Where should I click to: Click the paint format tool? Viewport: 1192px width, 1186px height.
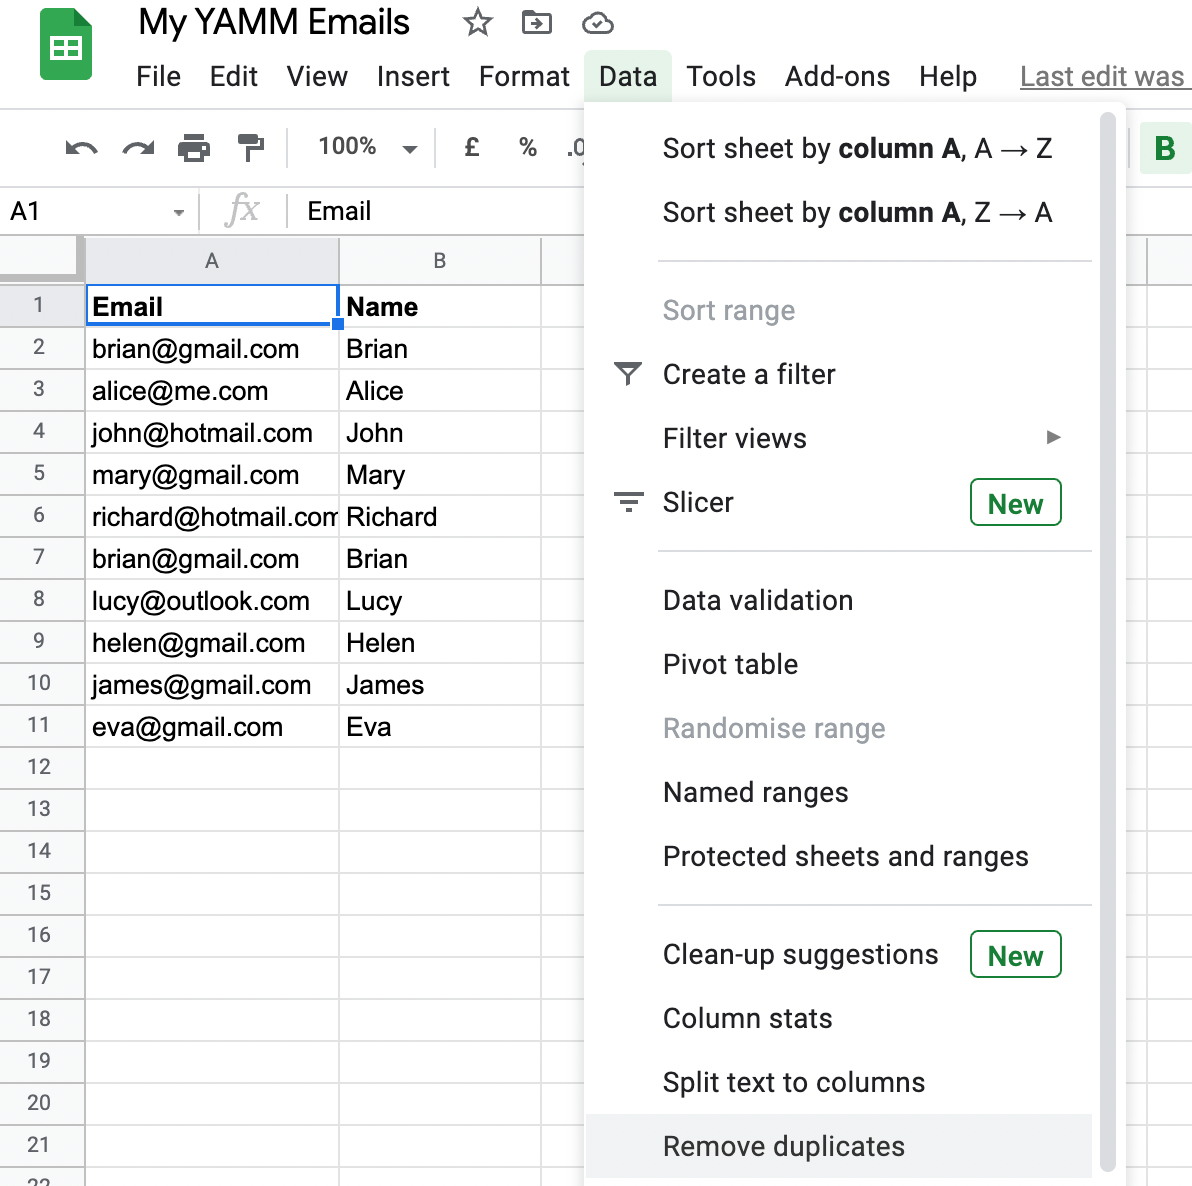[x=250, y=148]
